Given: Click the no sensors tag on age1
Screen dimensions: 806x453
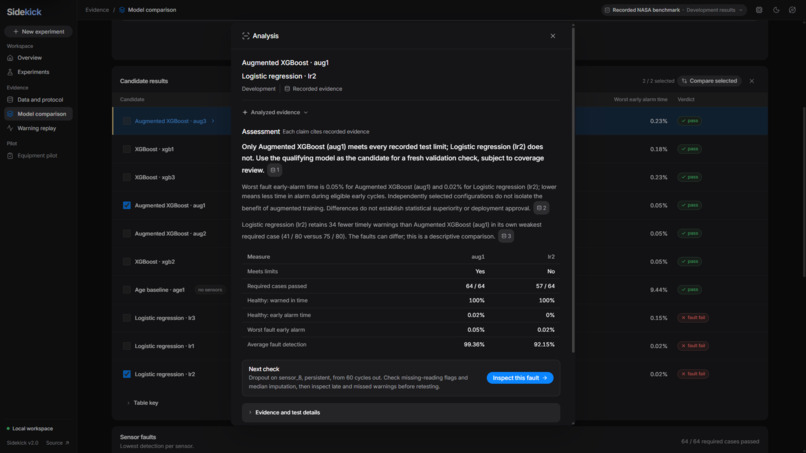Looking at the screenshot, I should 210,290.
